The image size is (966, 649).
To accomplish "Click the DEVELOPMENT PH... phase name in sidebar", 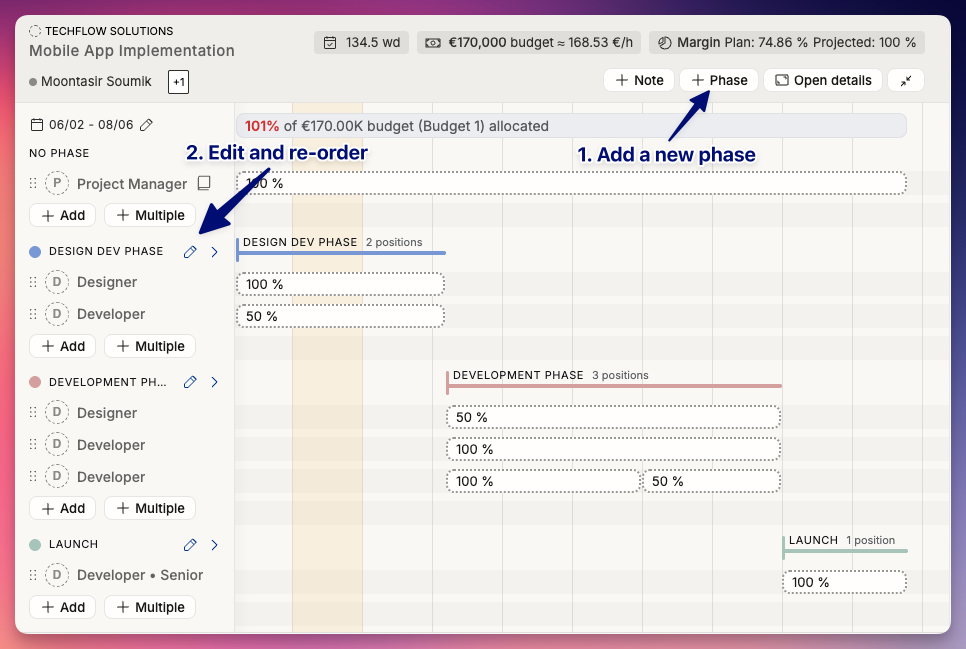I will [108, 382].
